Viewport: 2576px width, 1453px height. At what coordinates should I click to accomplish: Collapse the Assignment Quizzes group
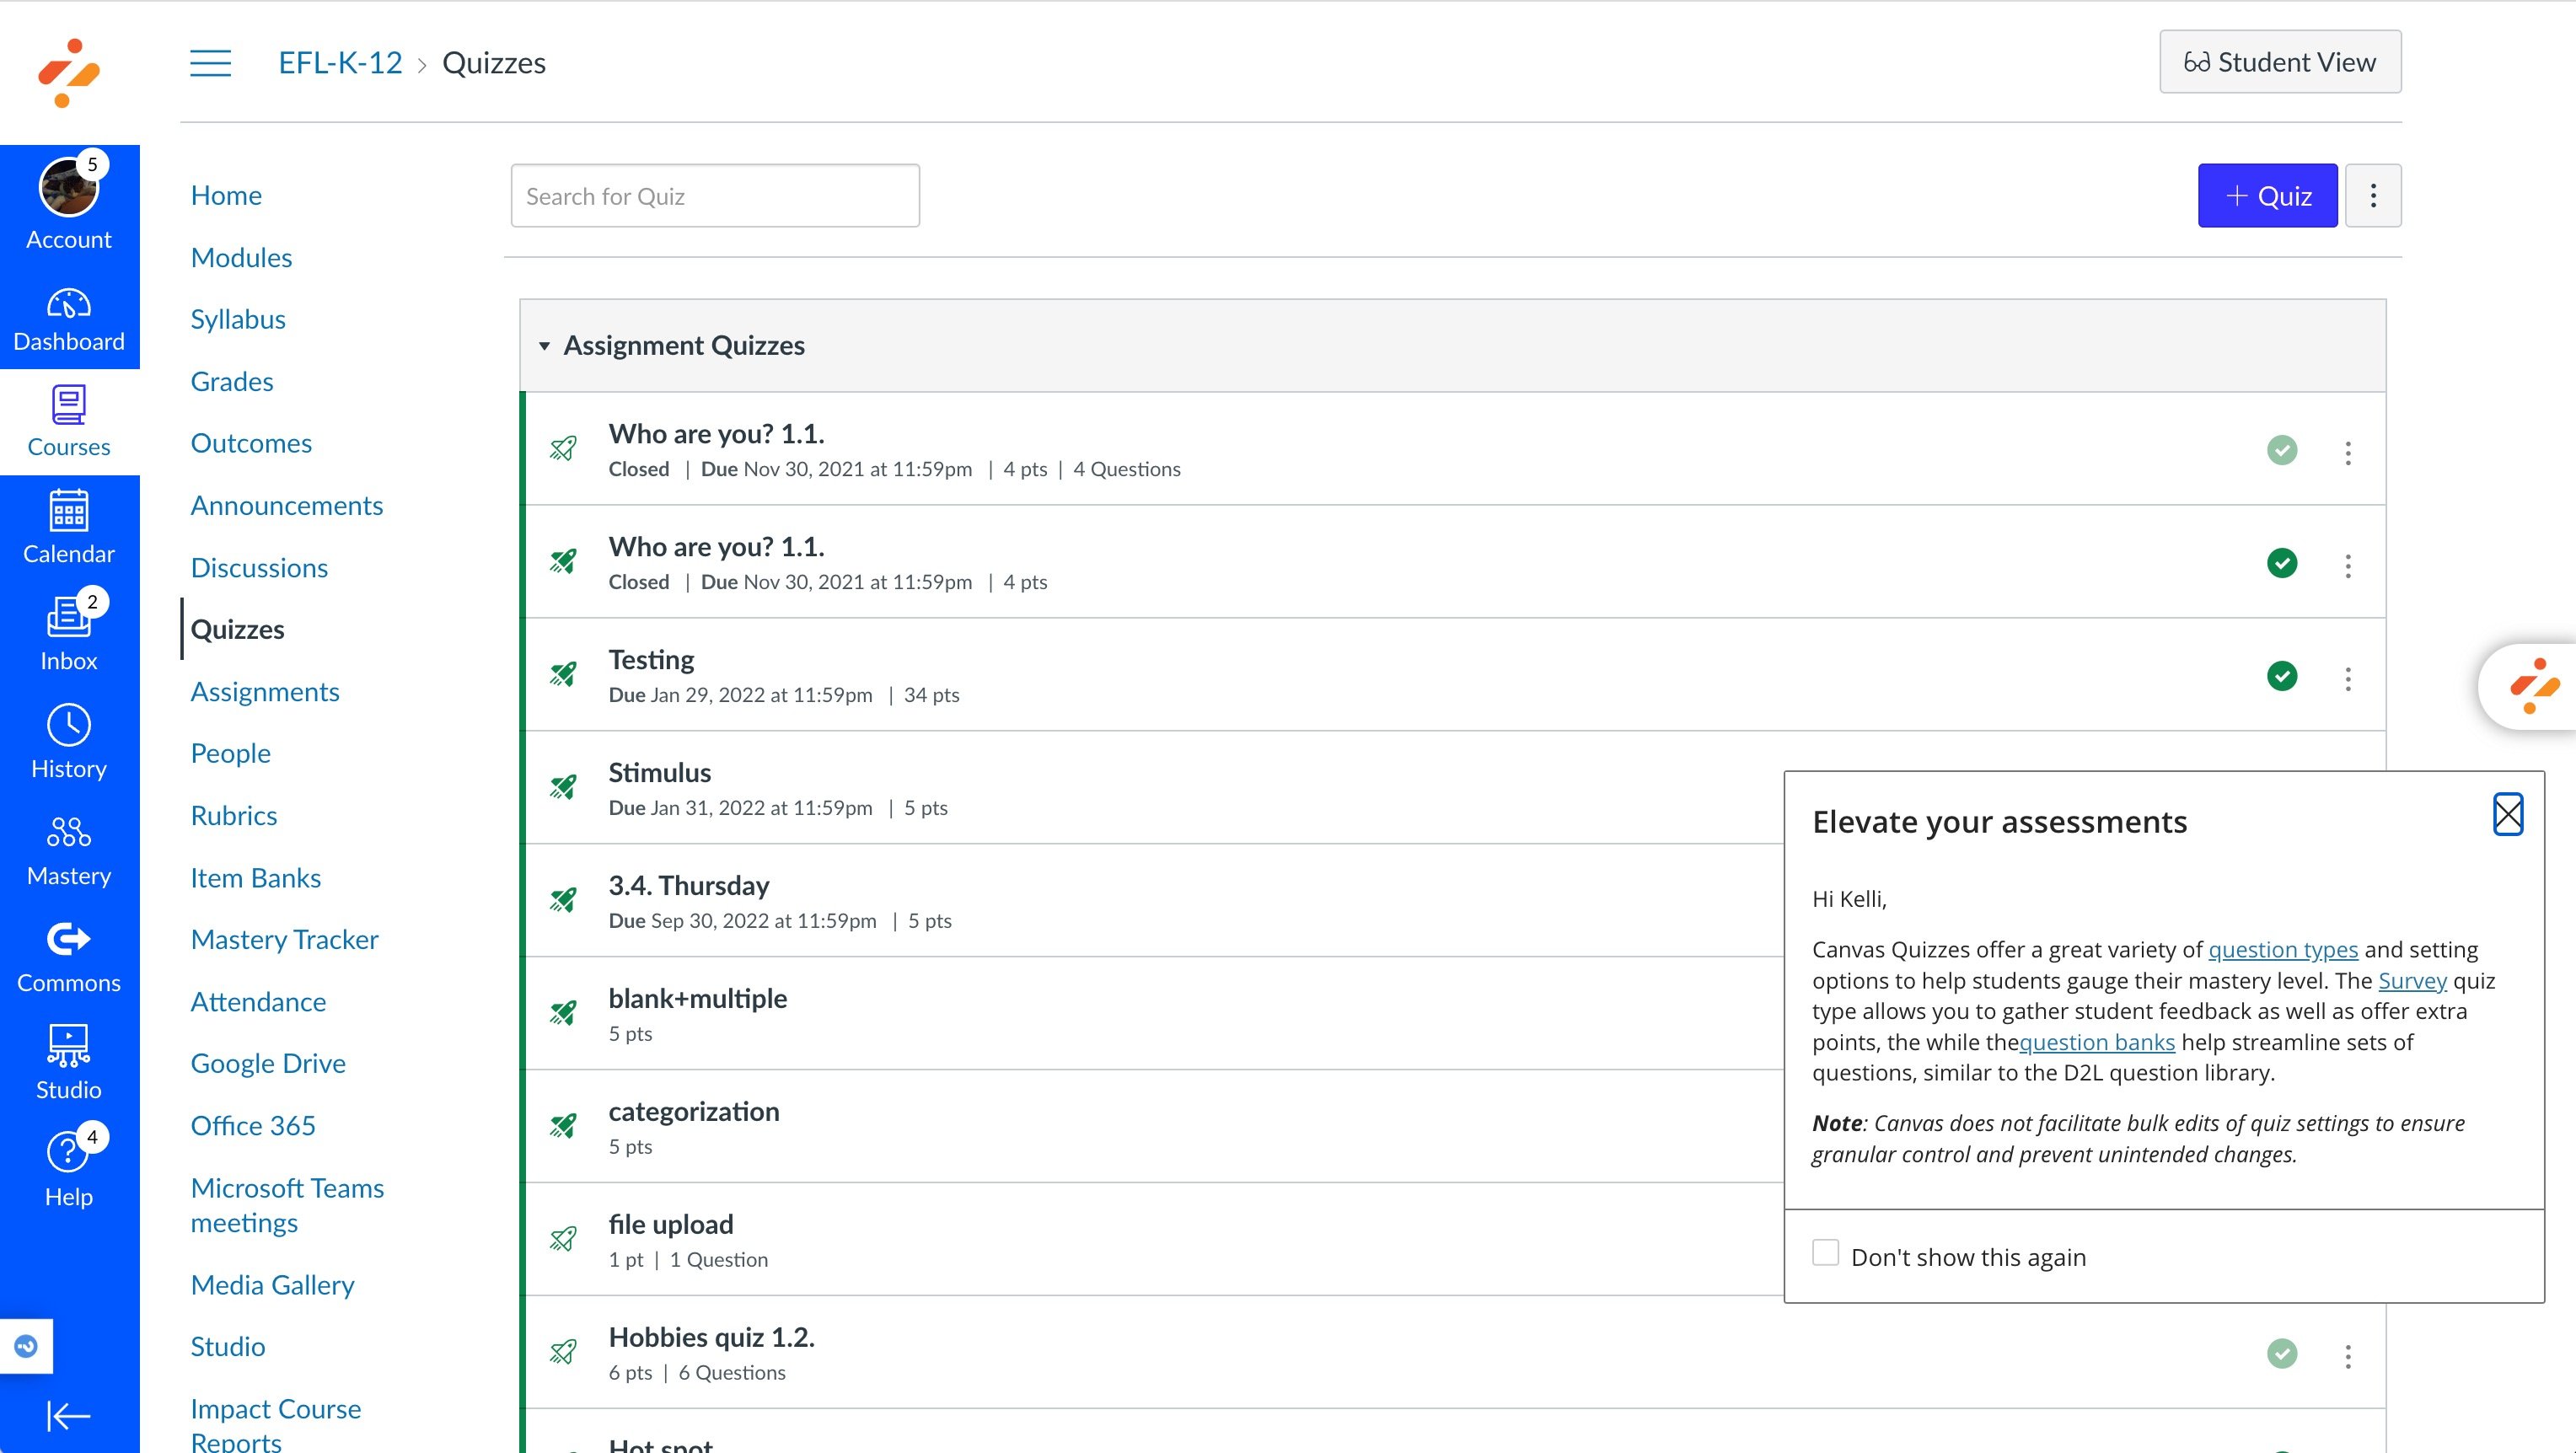(544, 346)
